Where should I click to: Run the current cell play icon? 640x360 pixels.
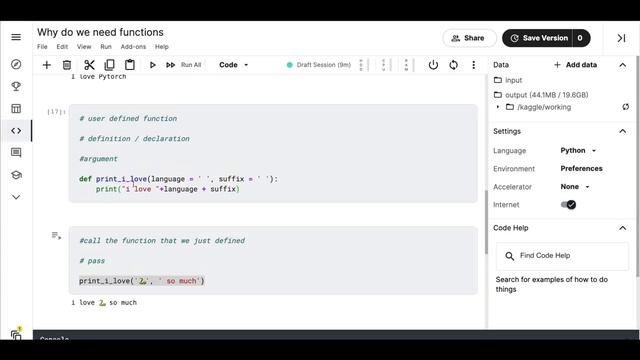152,65
